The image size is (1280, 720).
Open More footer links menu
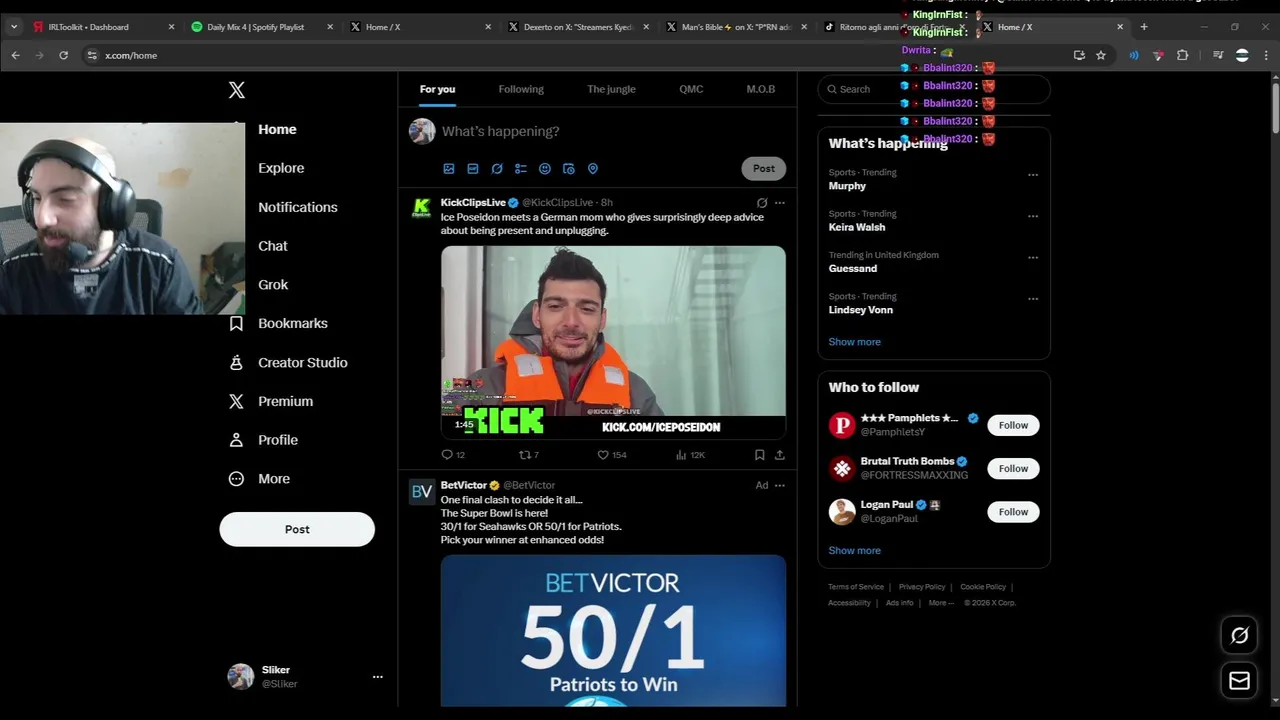tap(941, 603)
